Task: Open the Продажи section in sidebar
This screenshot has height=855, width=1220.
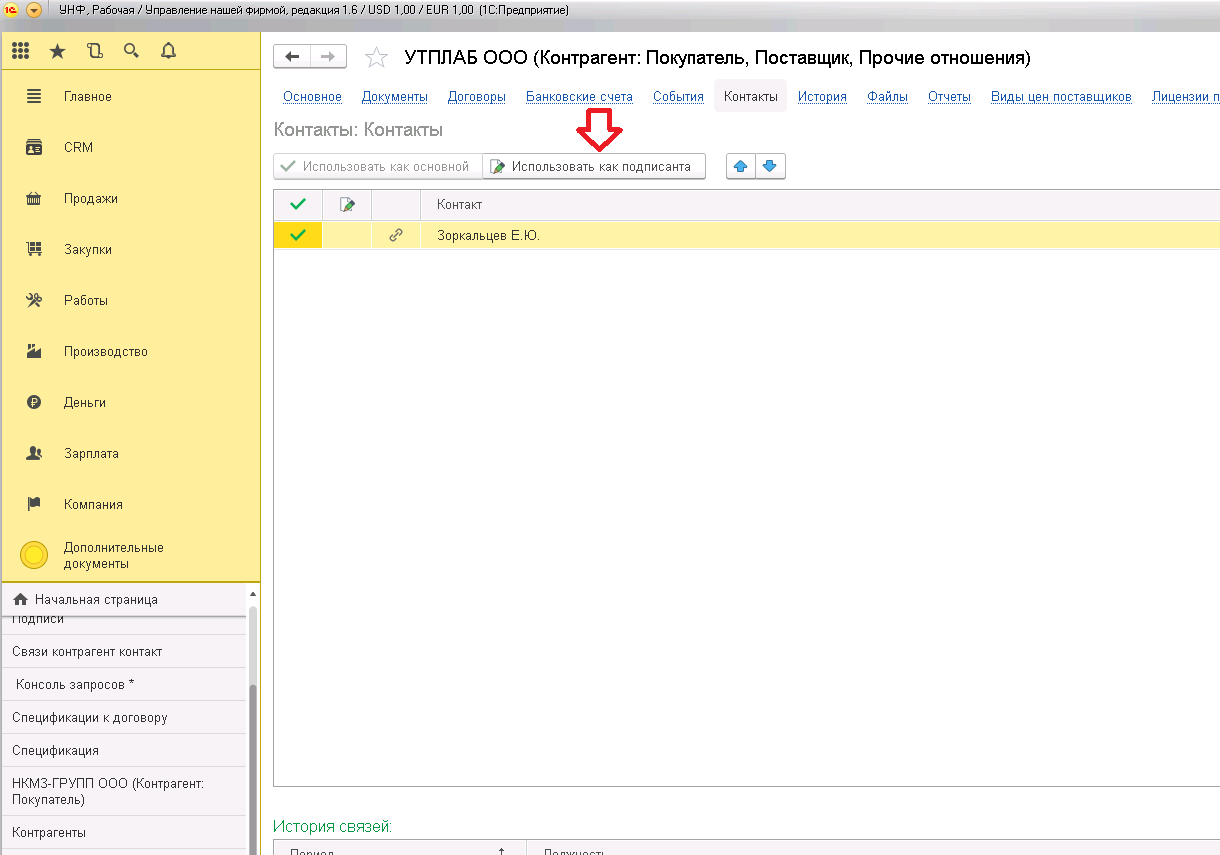Action: click(x=90, y=199)
